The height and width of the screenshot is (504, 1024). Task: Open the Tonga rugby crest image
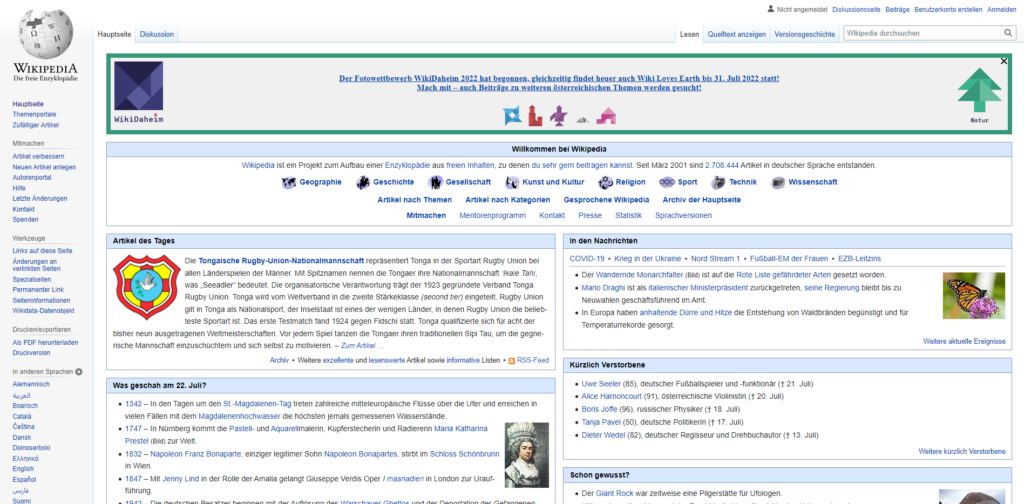point(146,287)
